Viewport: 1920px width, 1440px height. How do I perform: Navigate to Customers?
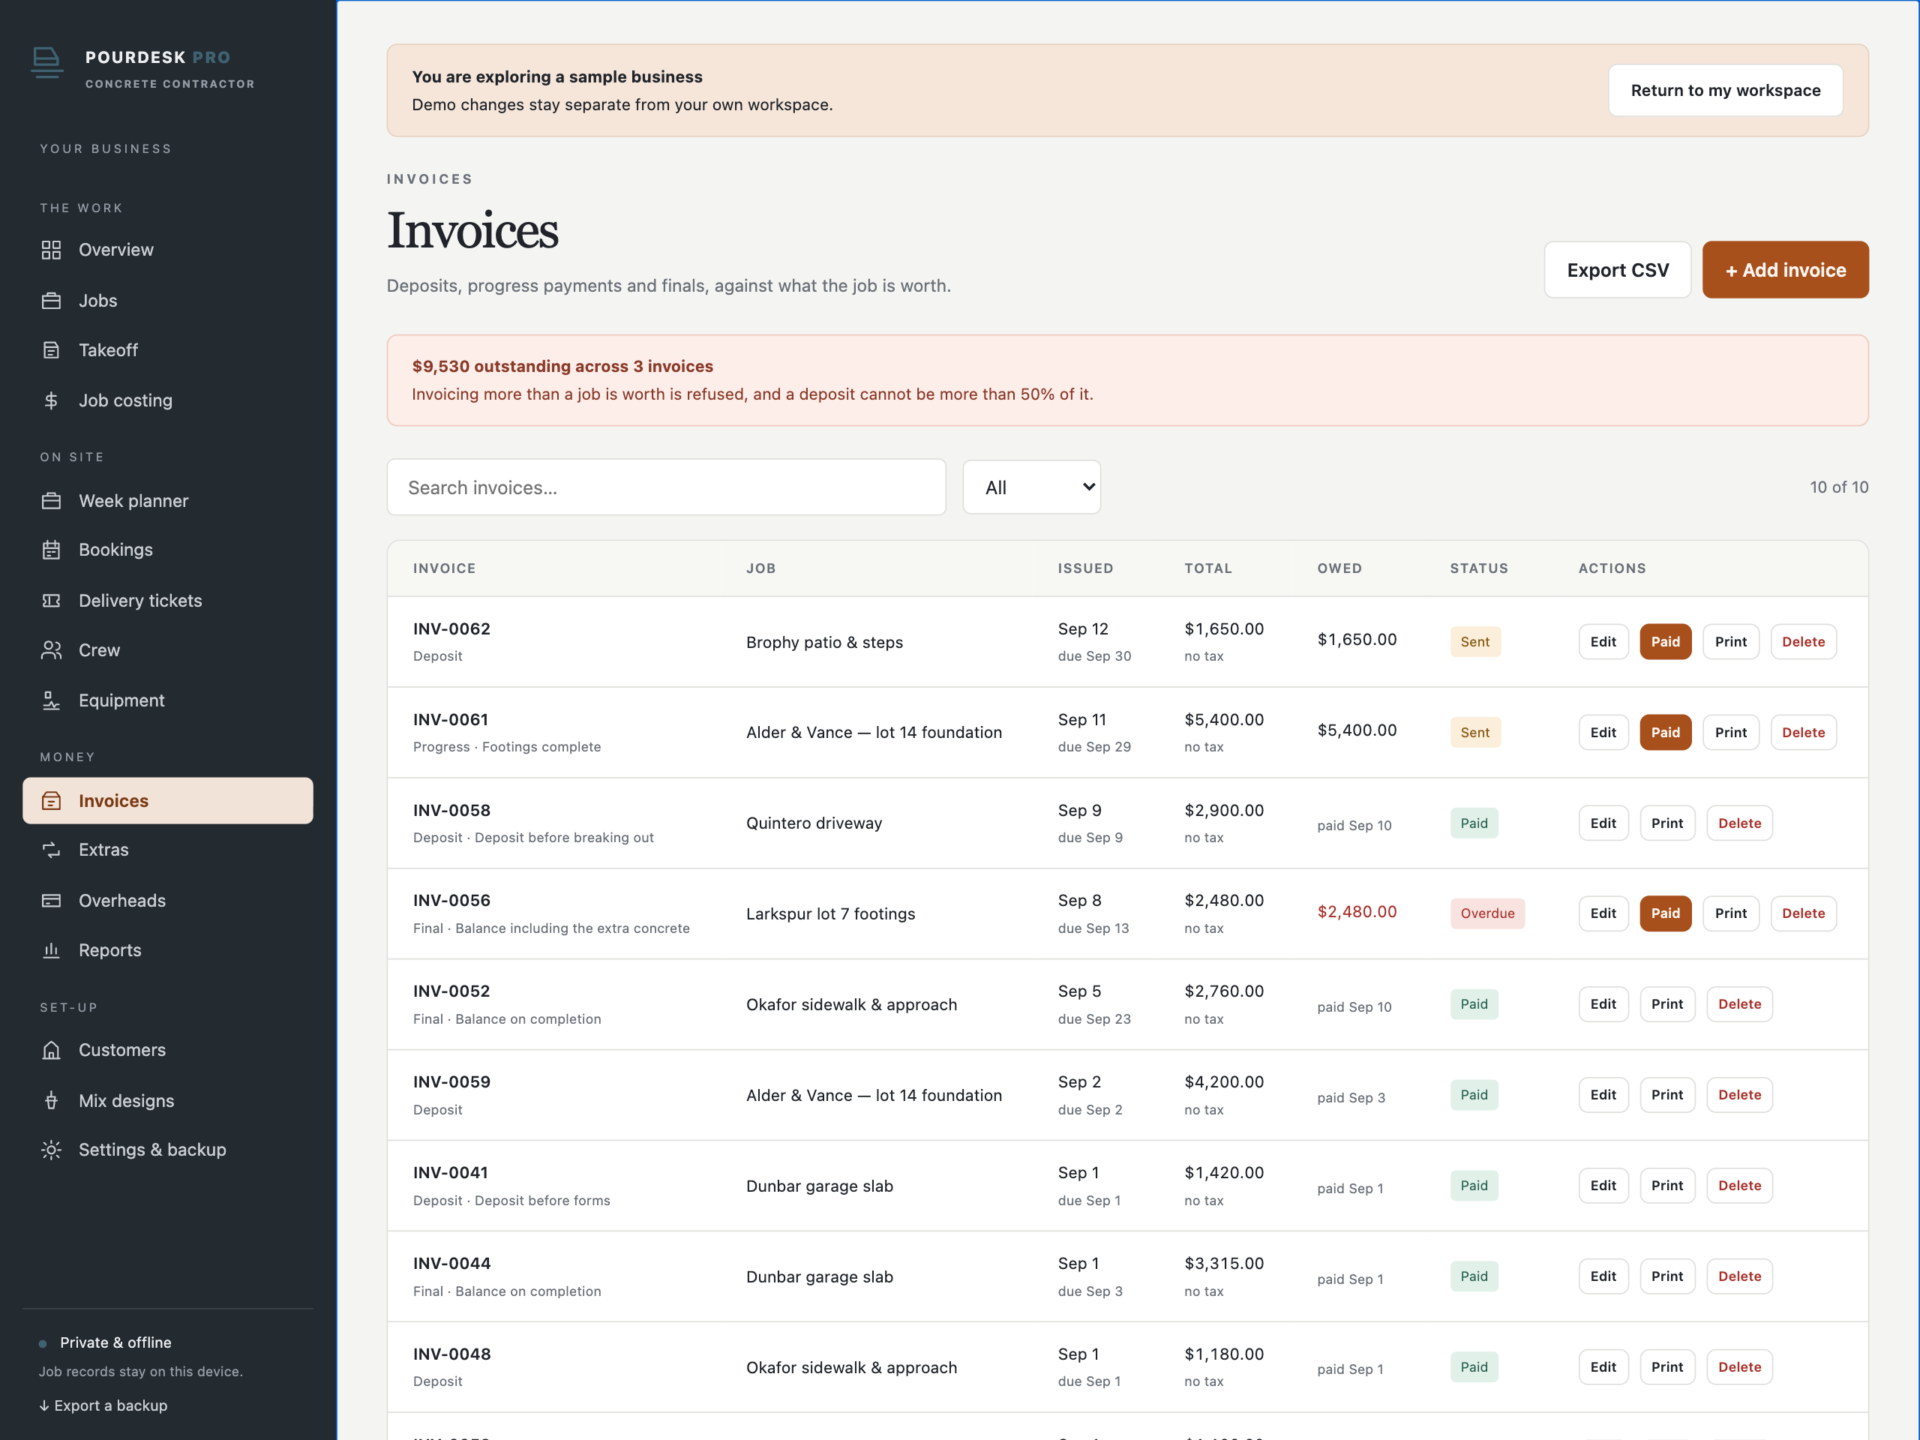168,1050
